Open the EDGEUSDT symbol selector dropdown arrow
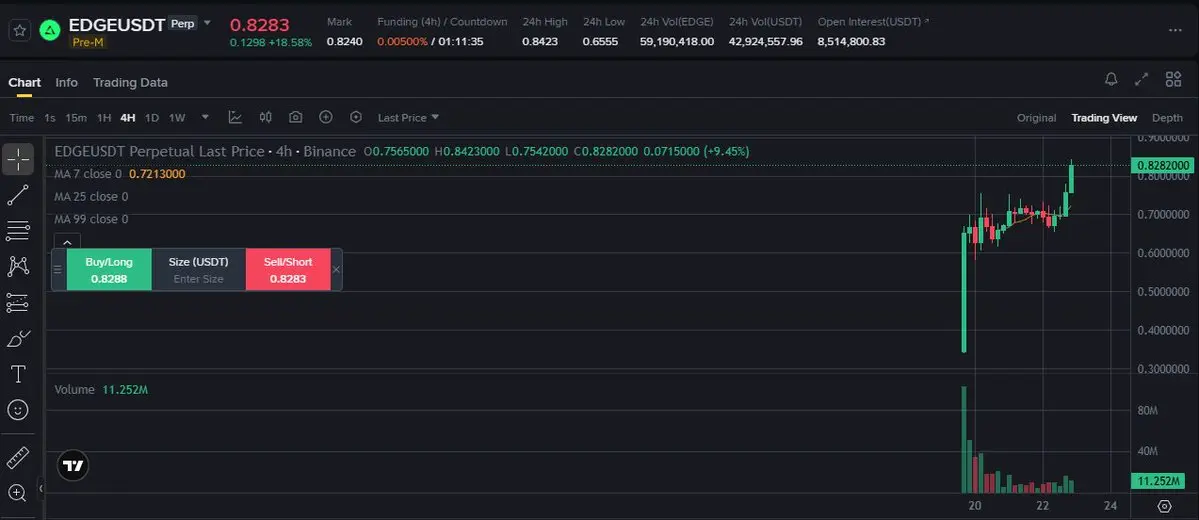1199x520 pixels. tap(206, 23)
